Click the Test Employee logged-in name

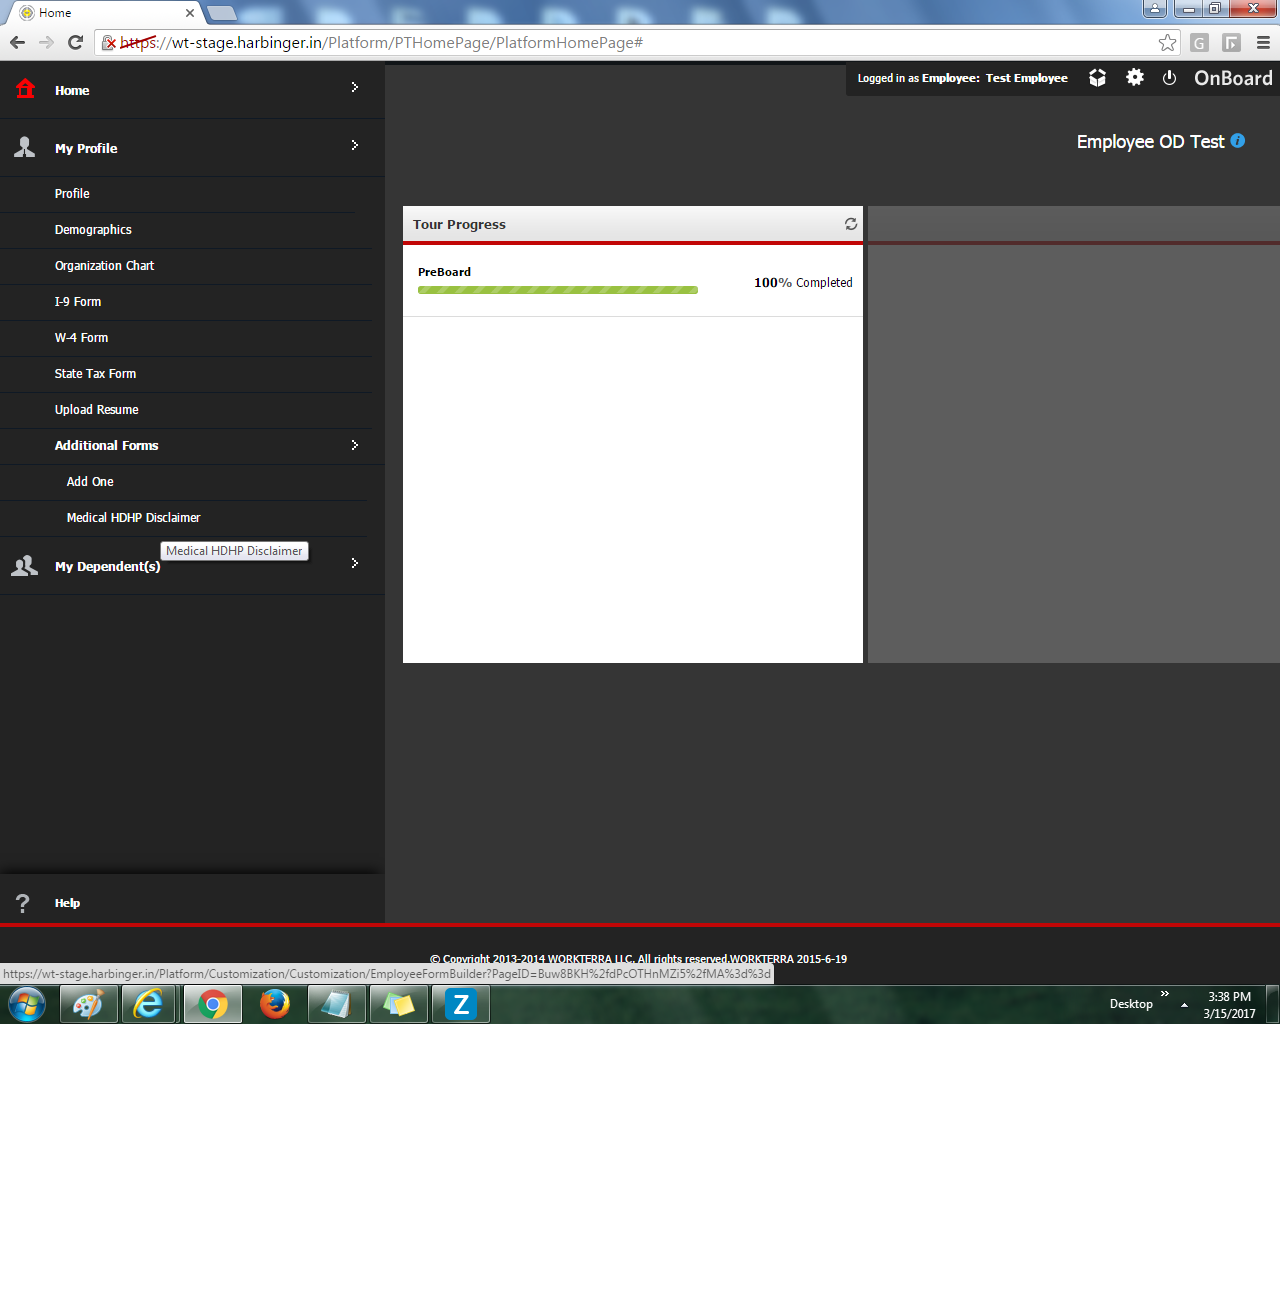1027,78
